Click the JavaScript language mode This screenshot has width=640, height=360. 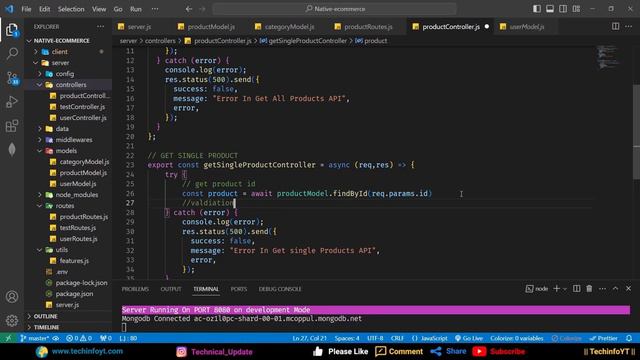pos(430,338)
